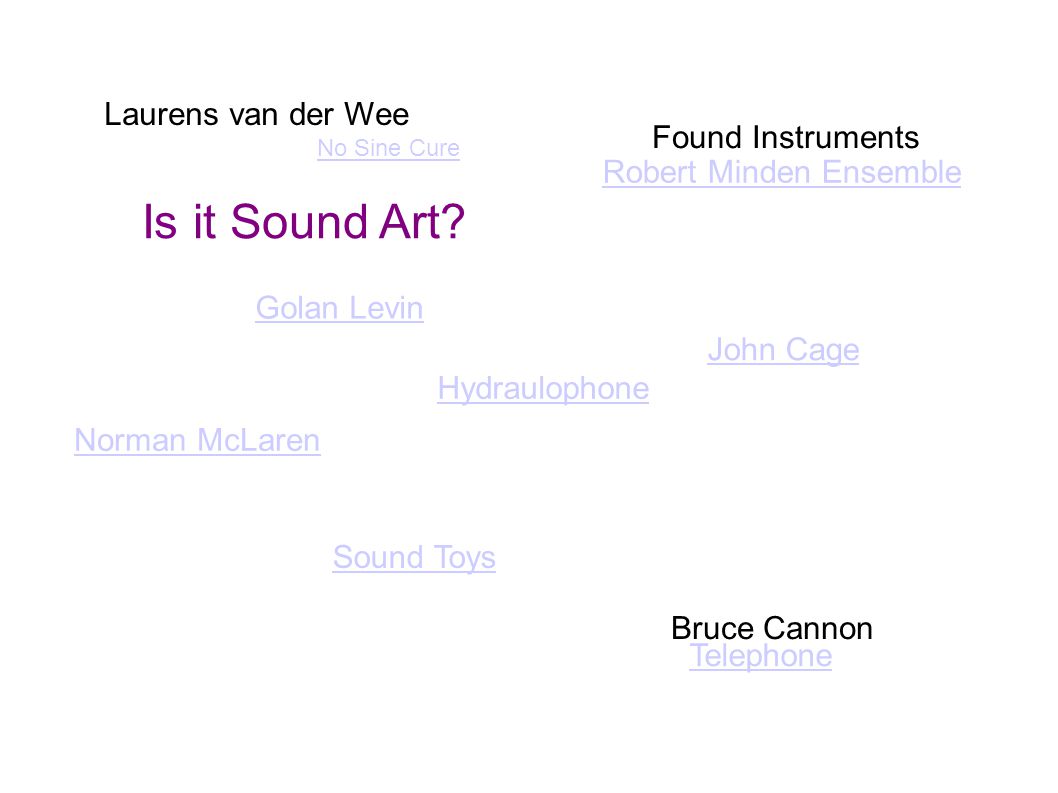Click the Found Instruments heading

coord(785,137)
